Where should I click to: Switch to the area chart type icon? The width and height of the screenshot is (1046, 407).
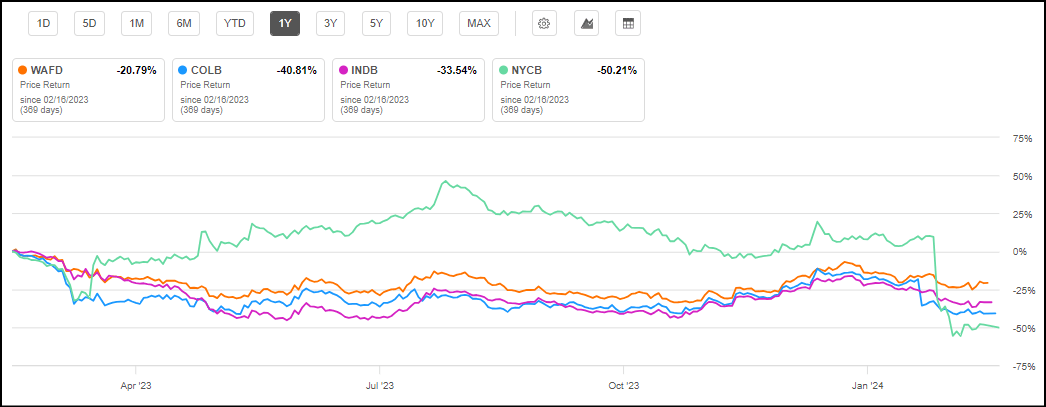pos(586,23)
